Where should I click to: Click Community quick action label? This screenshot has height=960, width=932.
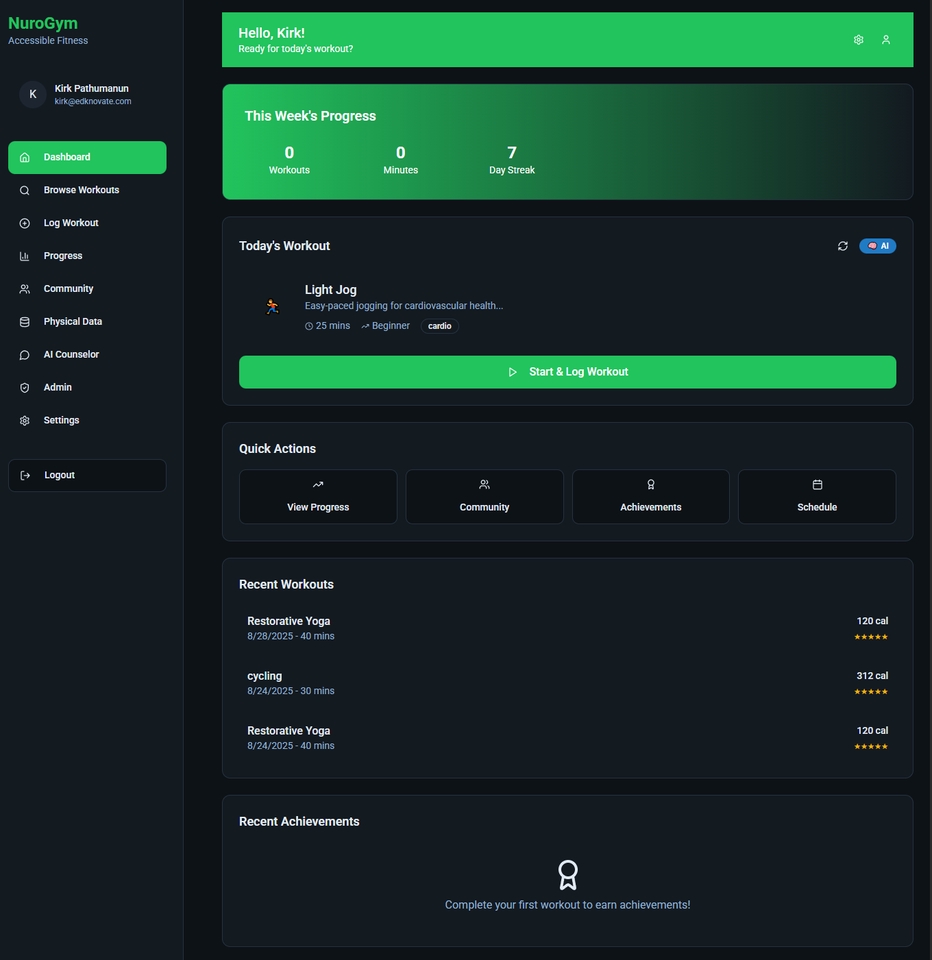pyautogui.click(x=484, y=508)
